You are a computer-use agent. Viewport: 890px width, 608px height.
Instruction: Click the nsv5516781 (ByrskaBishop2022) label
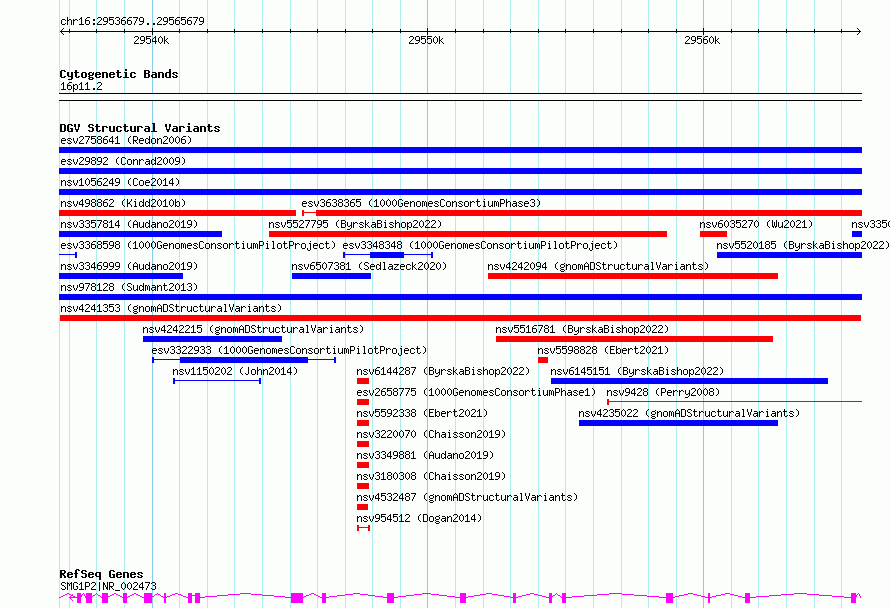coord(582,329)
